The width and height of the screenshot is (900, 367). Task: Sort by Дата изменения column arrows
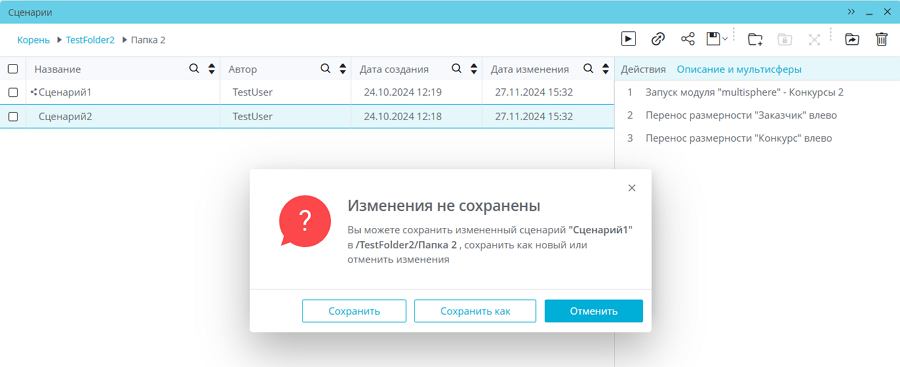tap(605, 69)
